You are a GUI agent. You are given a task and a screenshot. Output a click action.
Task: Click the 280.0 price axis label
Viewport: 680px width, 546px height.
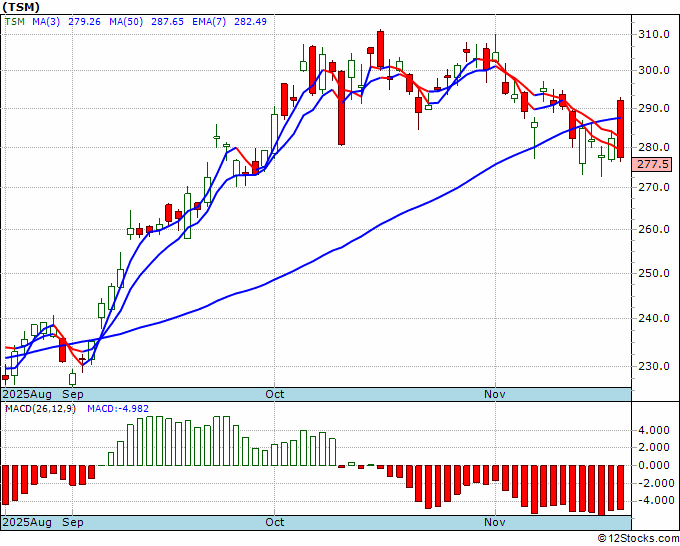pyautogui.click(x=653, y=147)
